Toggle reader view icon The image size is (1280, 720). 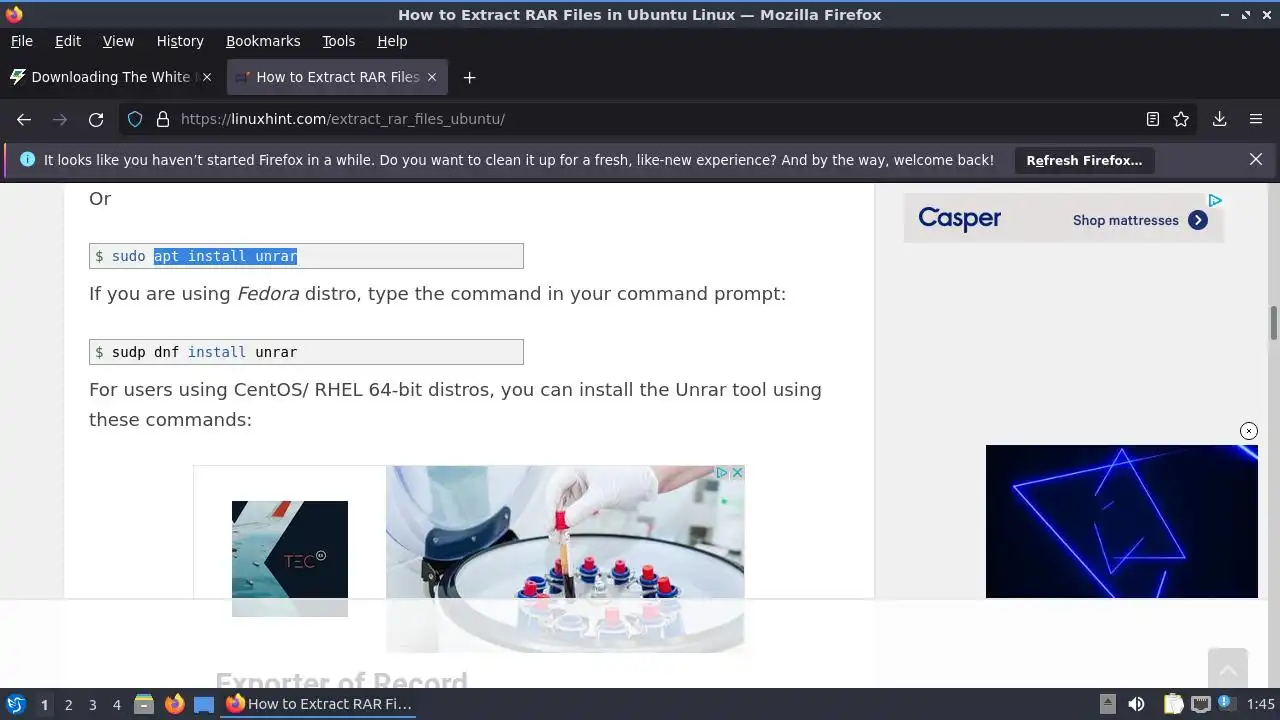point(1153,119)
